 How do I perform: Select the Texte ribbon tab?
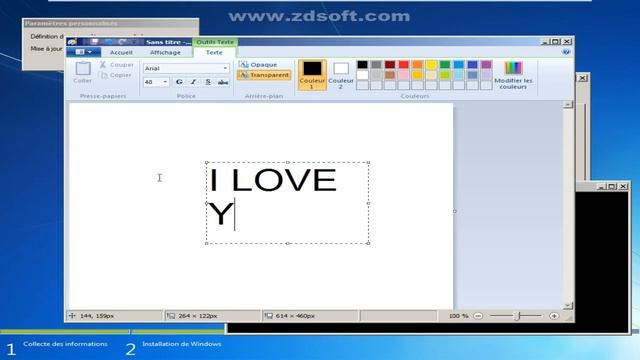[x=214, y=53]
